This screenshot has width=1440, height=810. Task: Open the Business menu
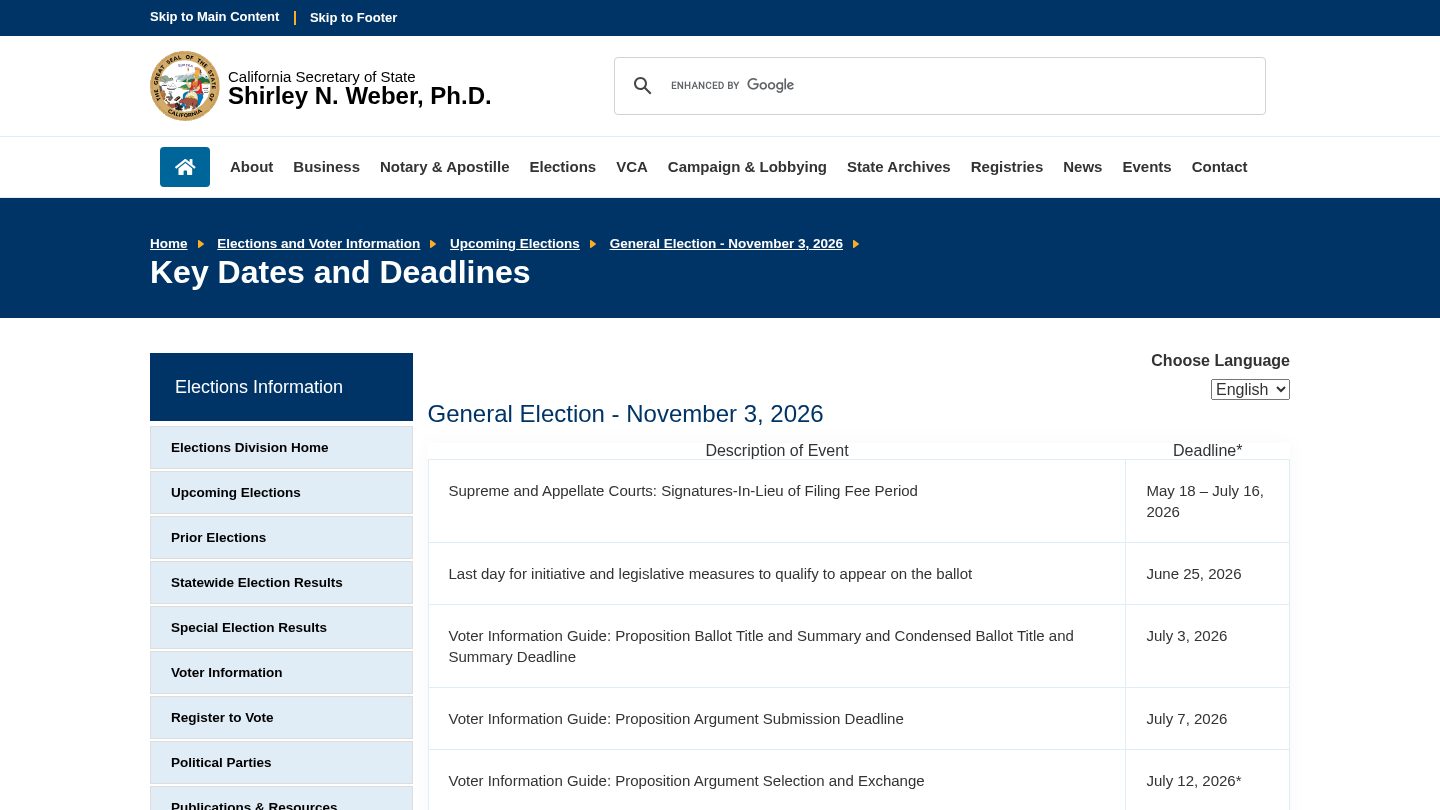pyautogui.click(x=326, y=167)
